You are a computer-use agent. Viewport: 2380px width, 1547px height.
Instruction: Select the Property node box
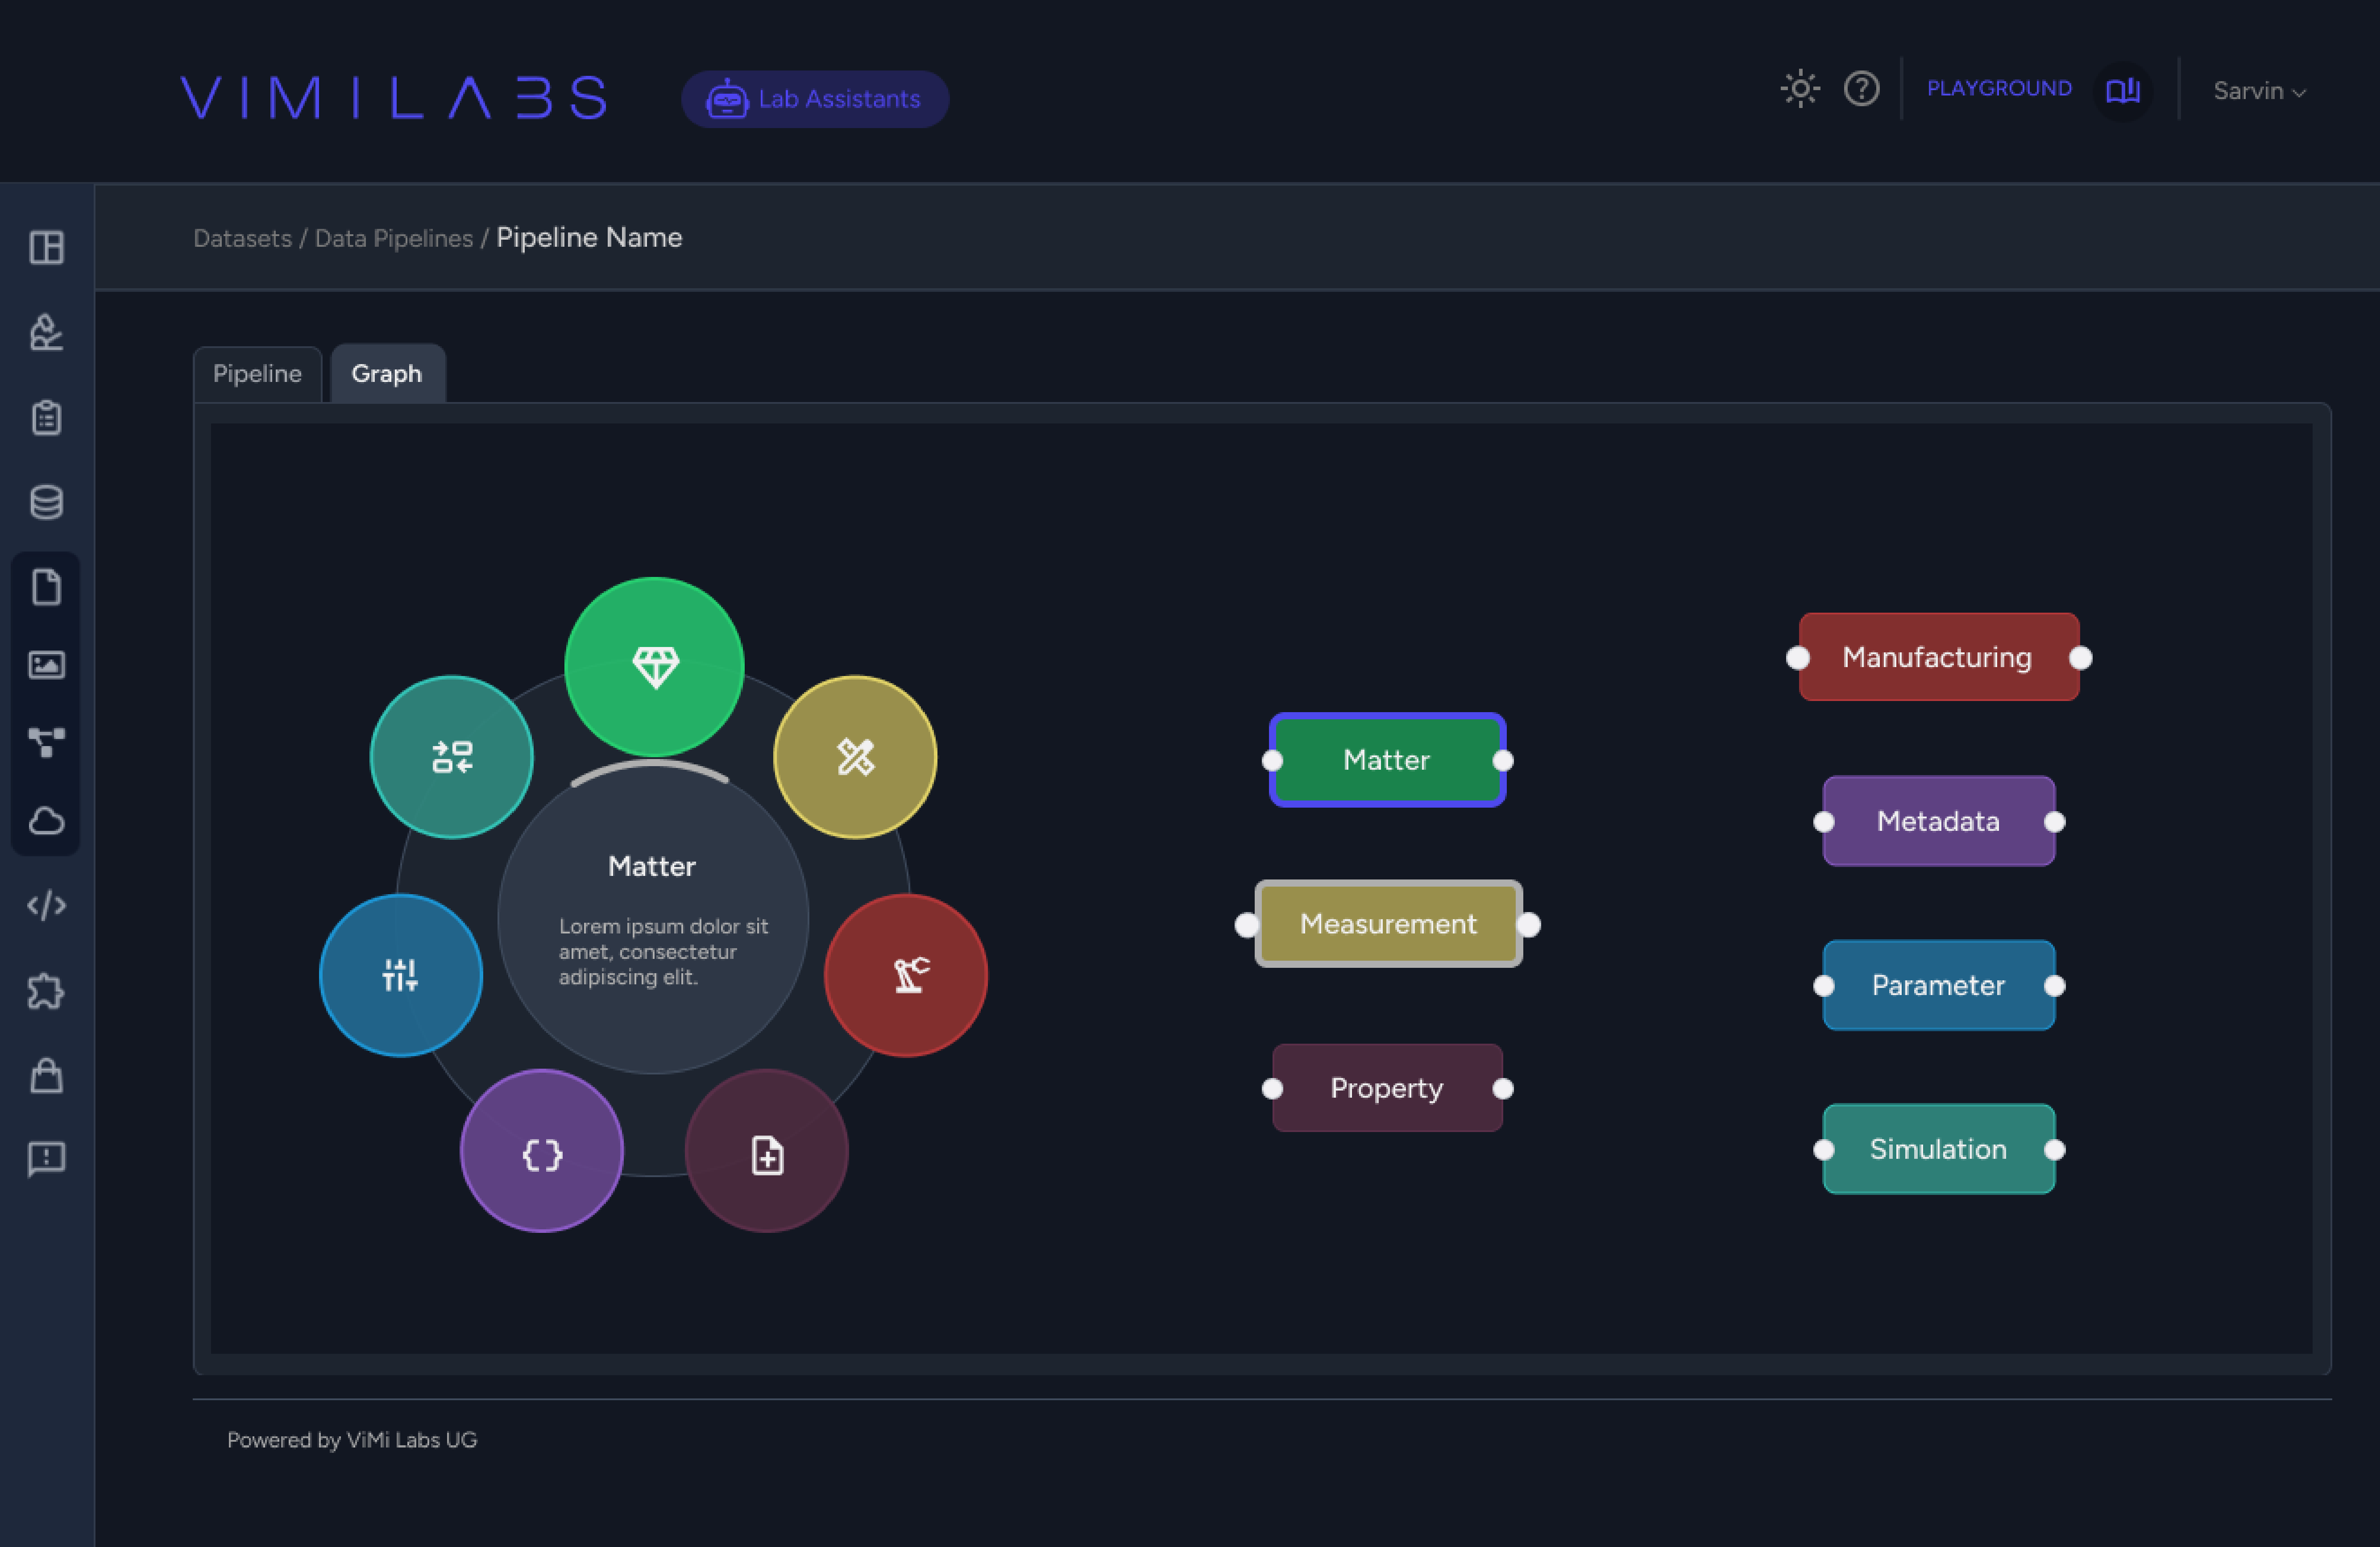pos(1387,1088)
